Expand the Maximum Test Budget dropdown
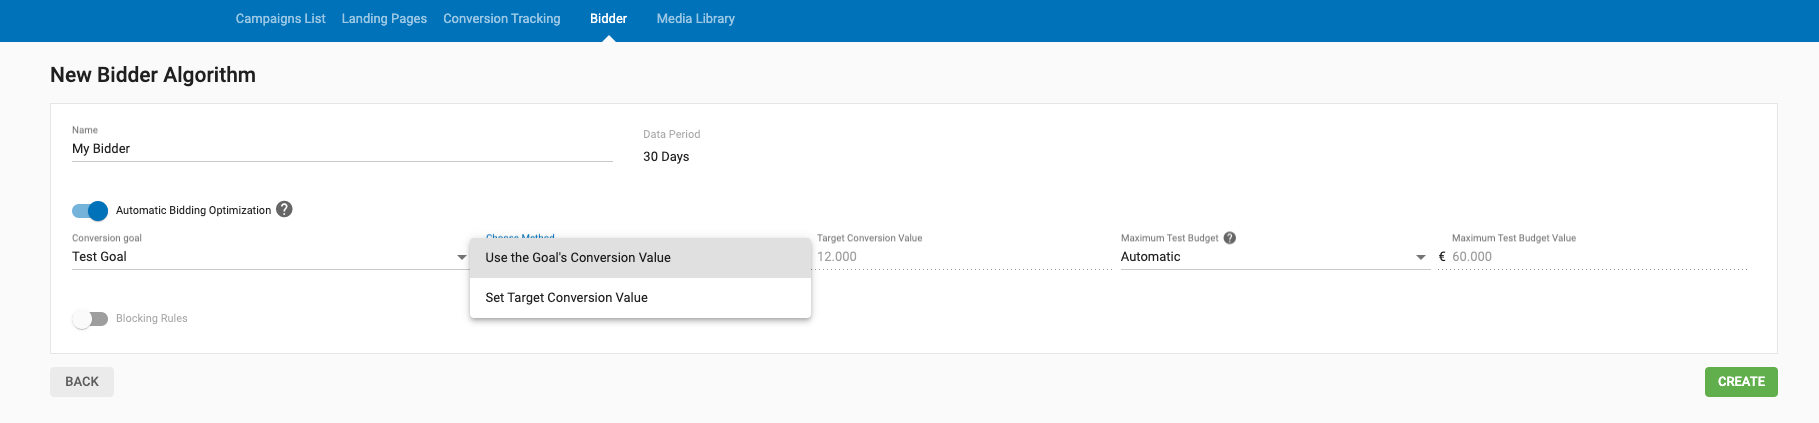 pyautogui.click(x=1273, y=257)
